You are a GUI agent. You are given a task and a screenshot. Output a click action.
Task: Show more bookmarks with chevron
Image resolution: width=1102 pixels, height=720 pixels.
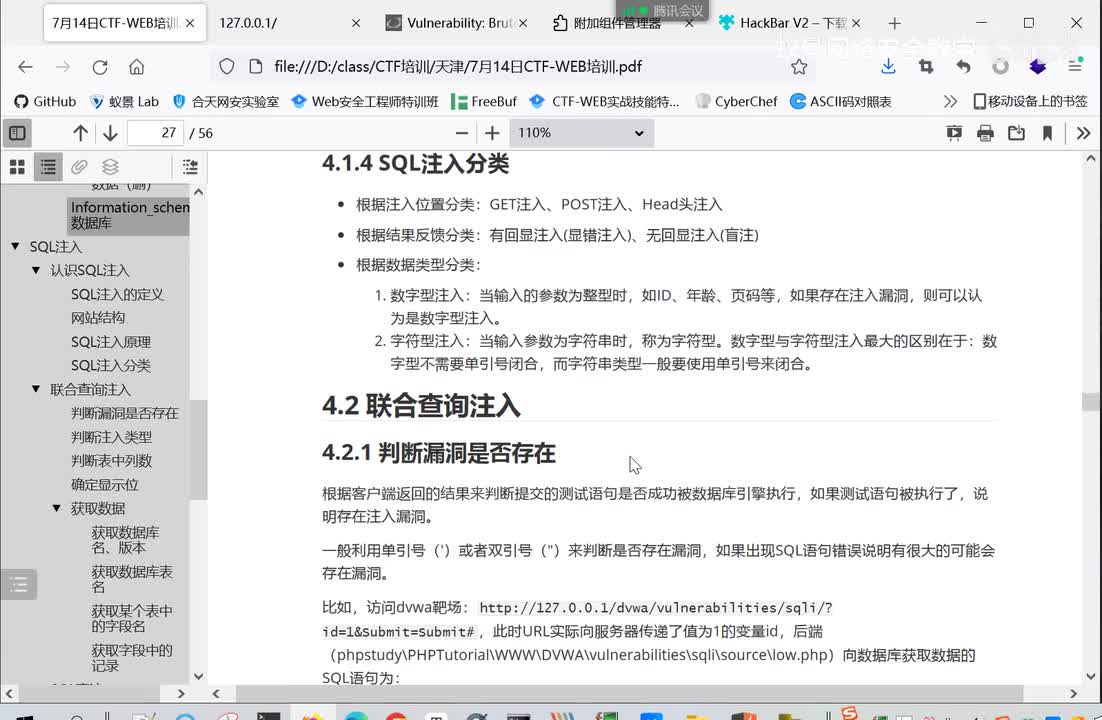pos(950,101)
